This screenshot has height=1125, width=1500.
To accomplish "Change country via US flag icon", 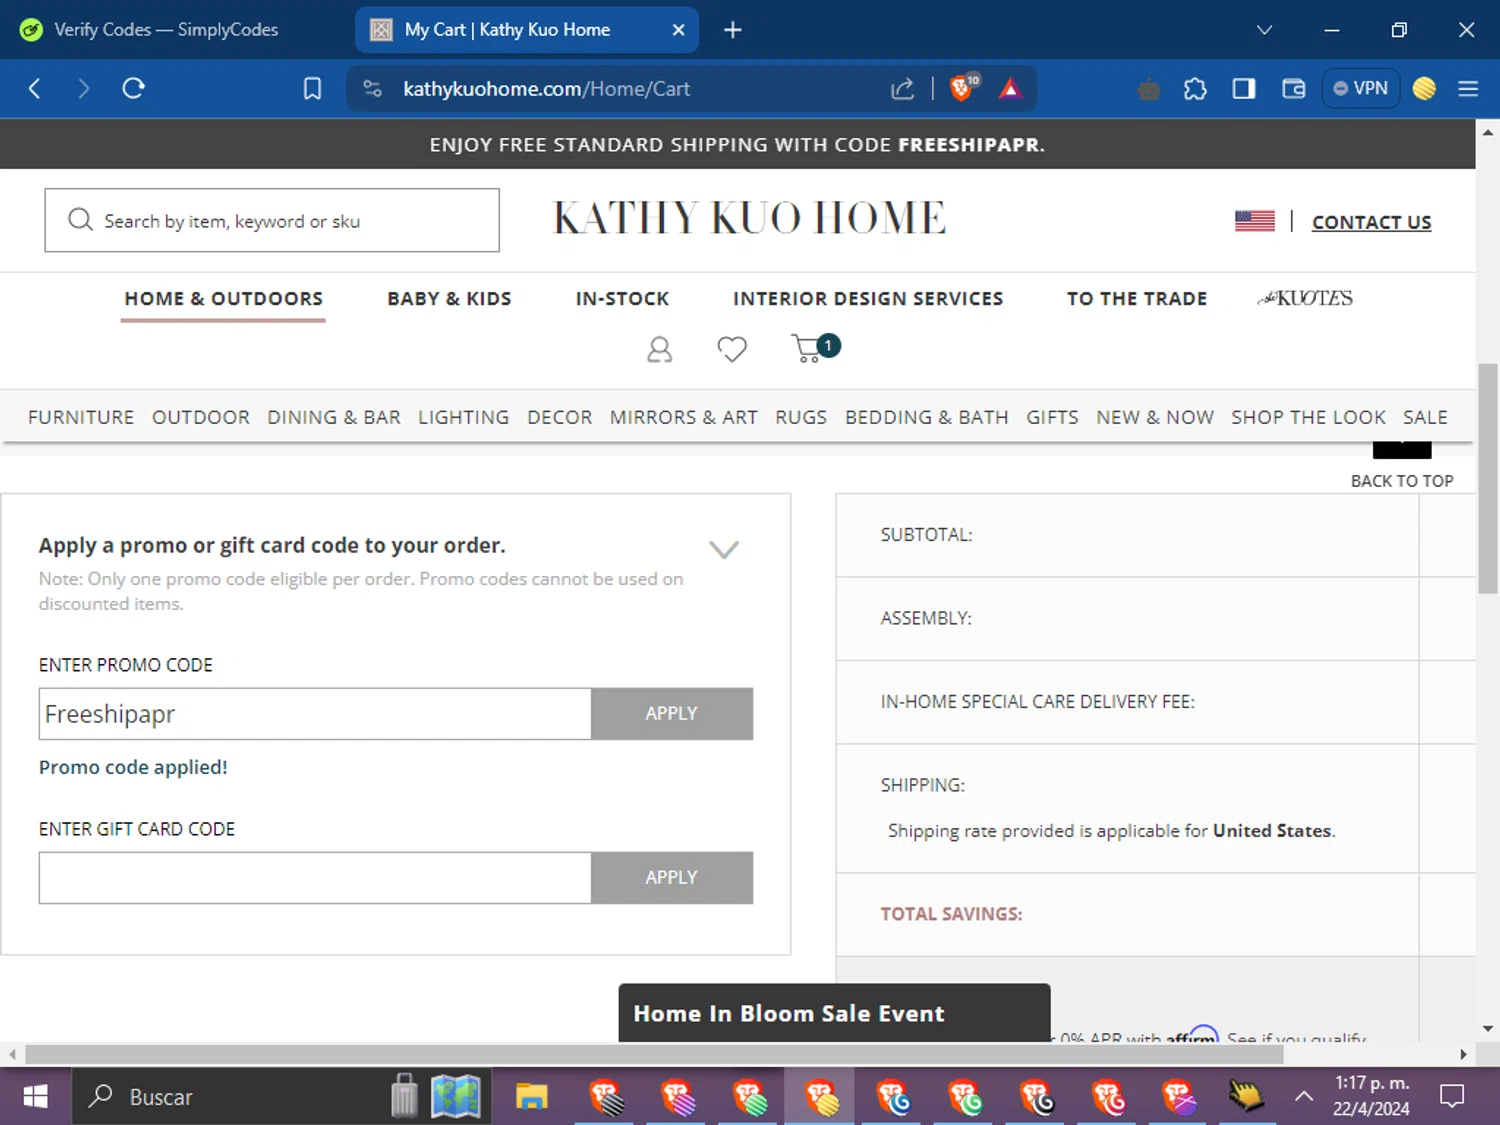I will [x=1254, y=221].
